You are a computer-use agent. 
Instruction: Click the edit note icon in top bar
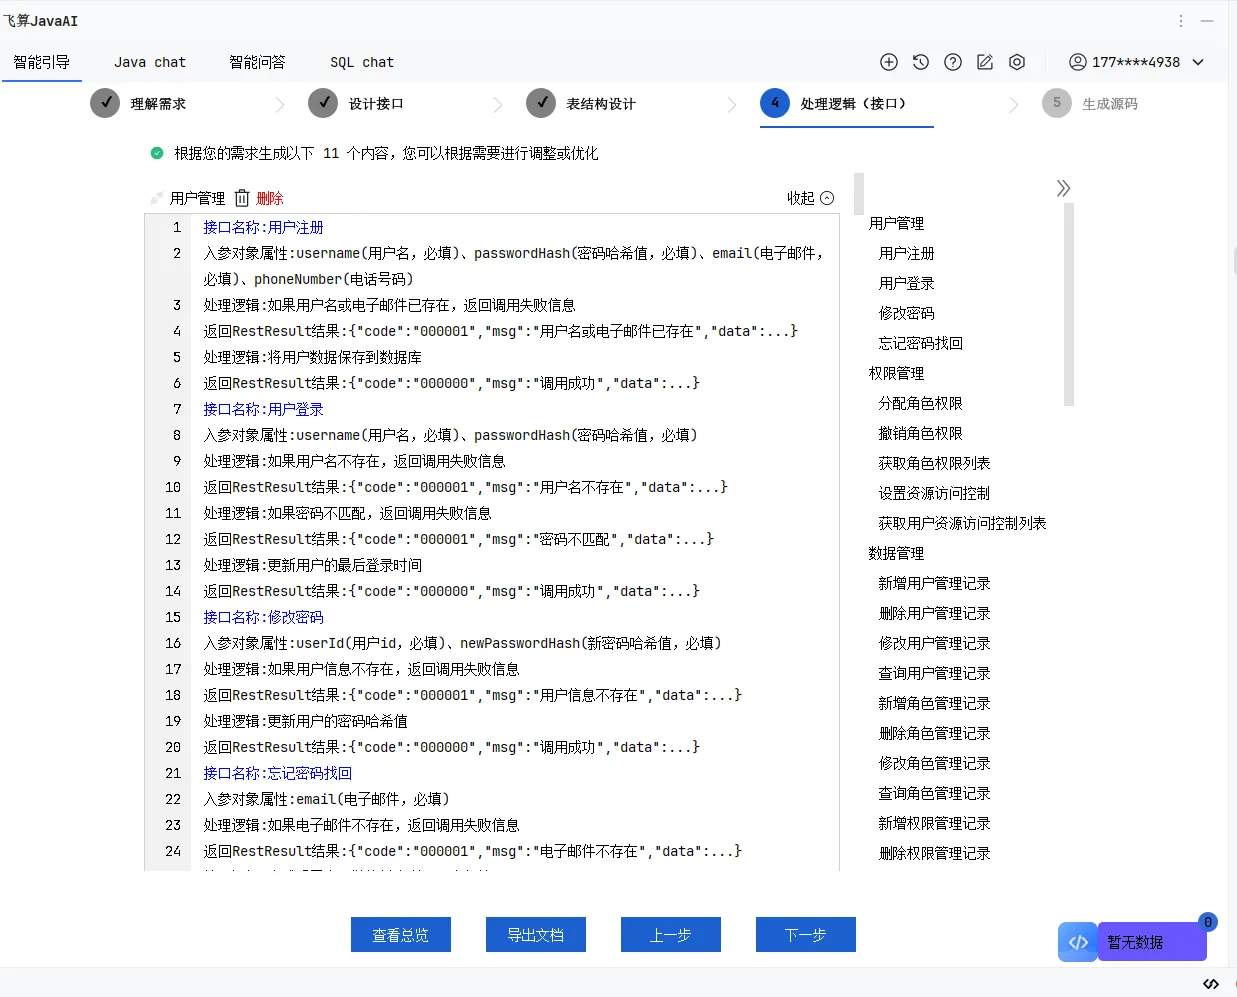[x=985, y=62]
